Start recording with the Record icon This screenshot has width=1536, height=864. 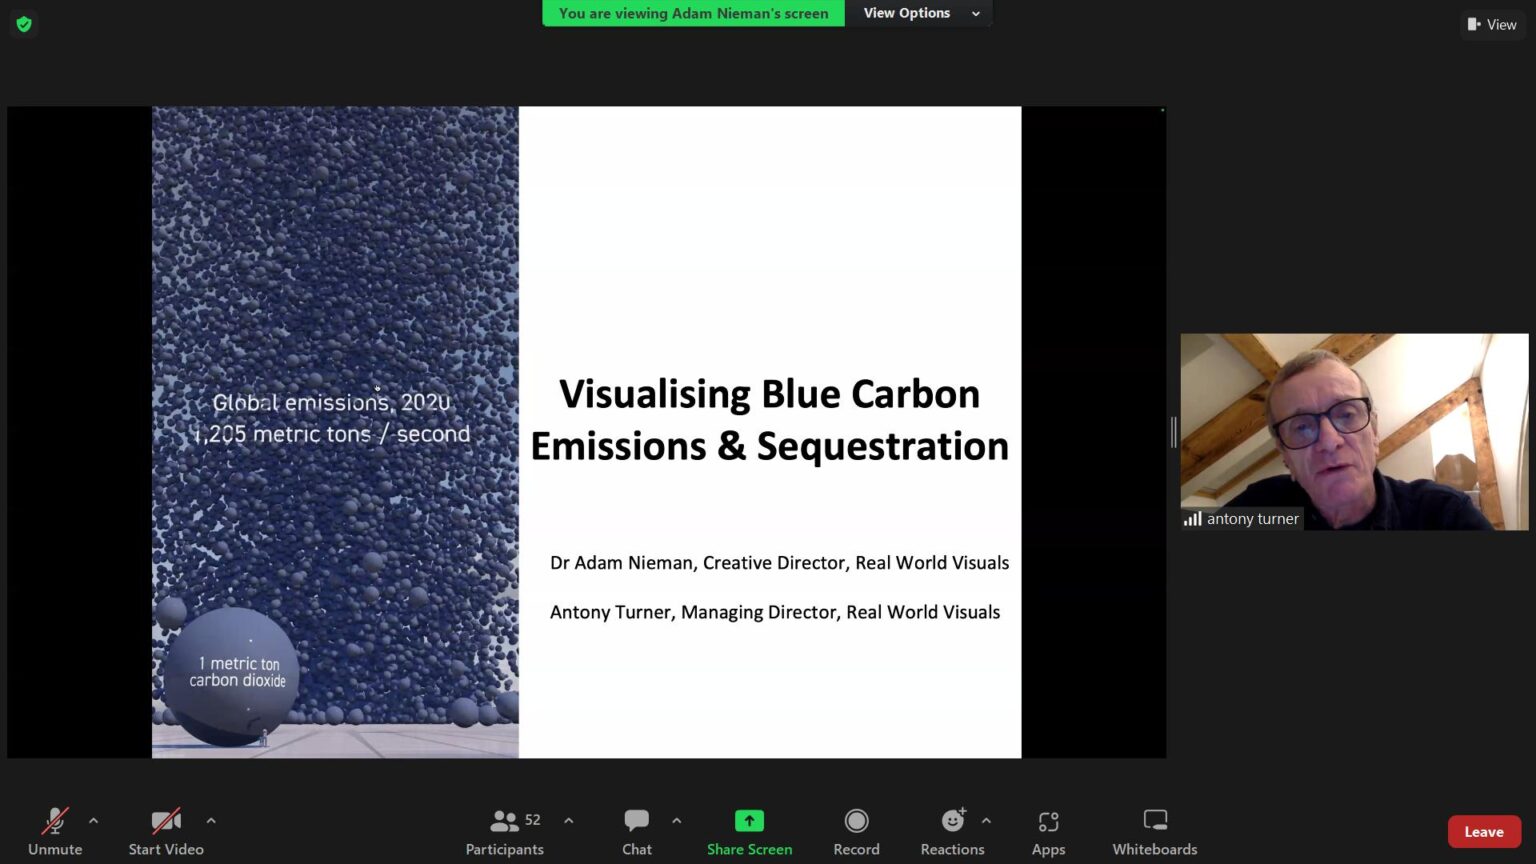coord(856,821)
